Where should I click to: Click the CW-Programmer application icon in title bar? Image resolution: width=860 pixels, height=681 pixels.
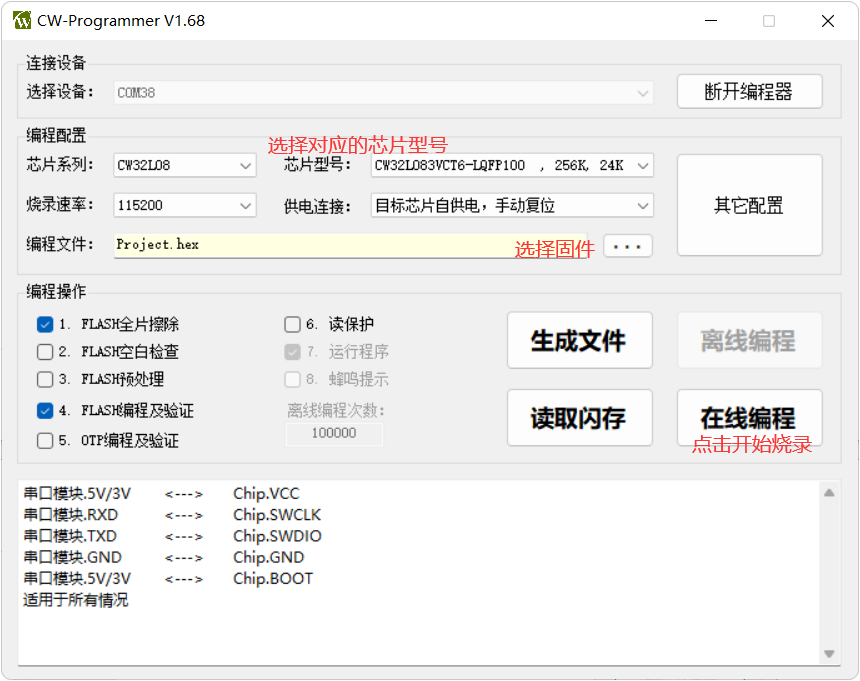(x=22, y=20)
